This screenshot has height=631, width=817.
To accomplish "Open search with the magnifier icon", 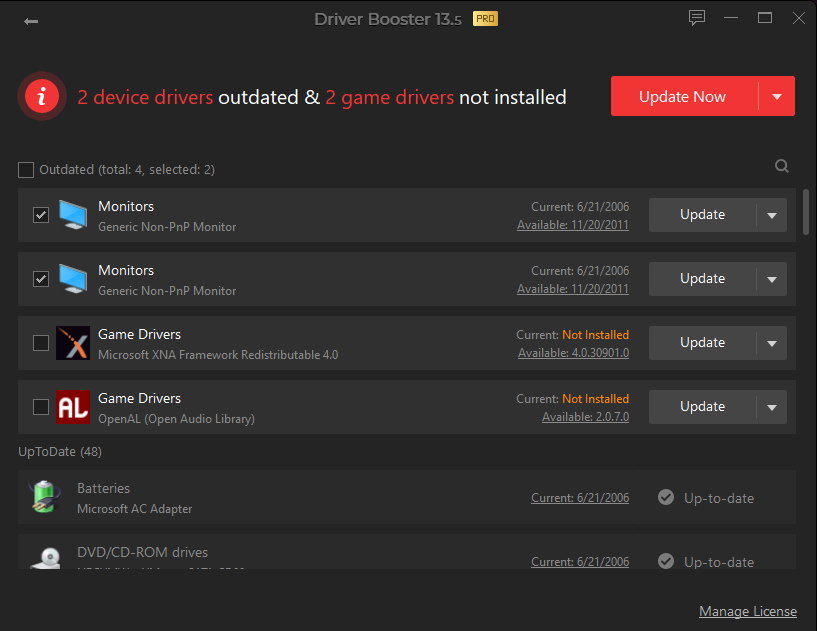I will click(x=782, y=166).
